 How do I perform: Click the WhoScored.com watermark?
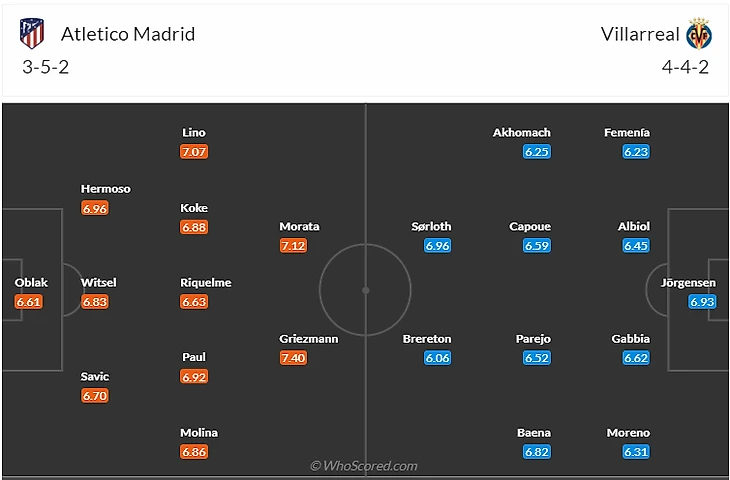pyautogui.click(x=363, y=466)
